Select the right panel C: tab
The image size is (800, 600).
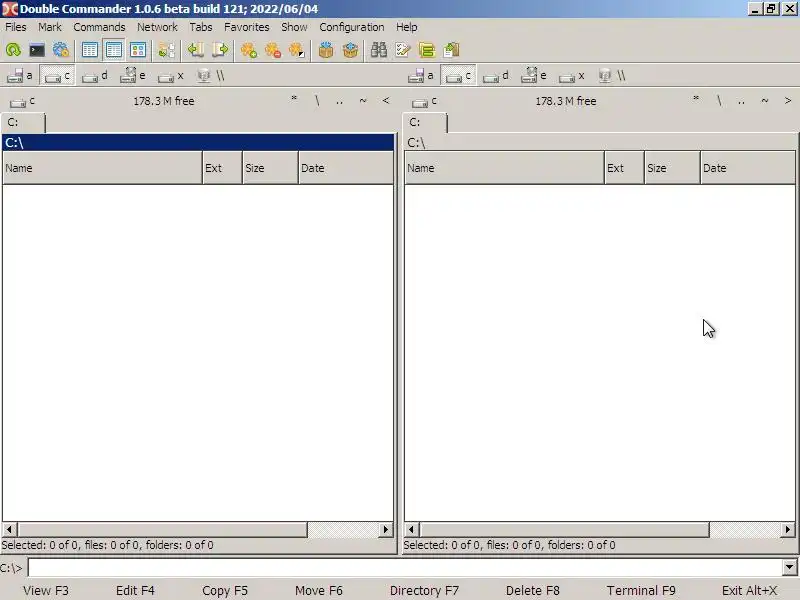tap(425, 123)
